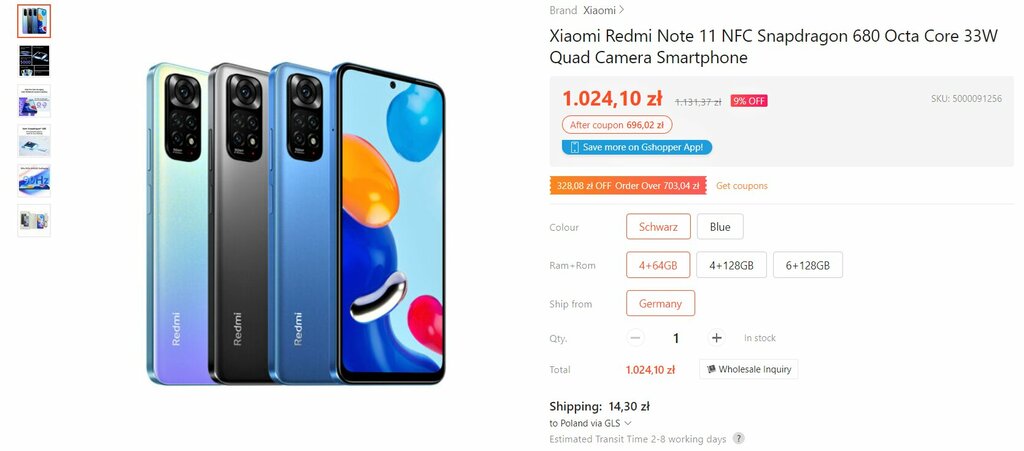View the 90Hz display thumbnail

coord(34,181)
